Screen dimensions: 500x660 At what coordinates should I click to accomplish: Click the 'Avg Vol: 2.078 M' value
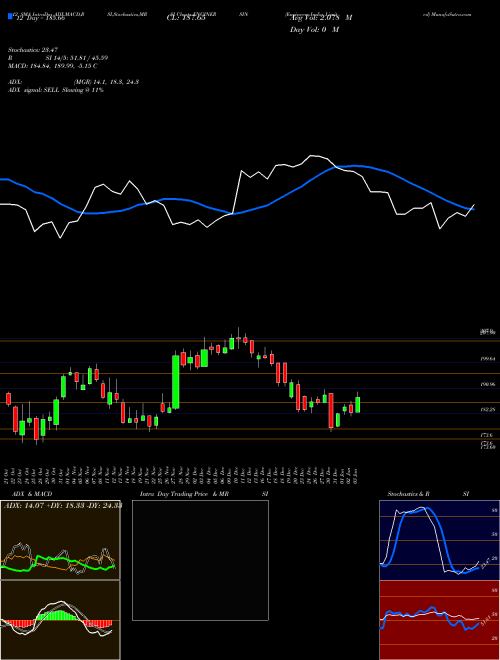coord(321,18)
